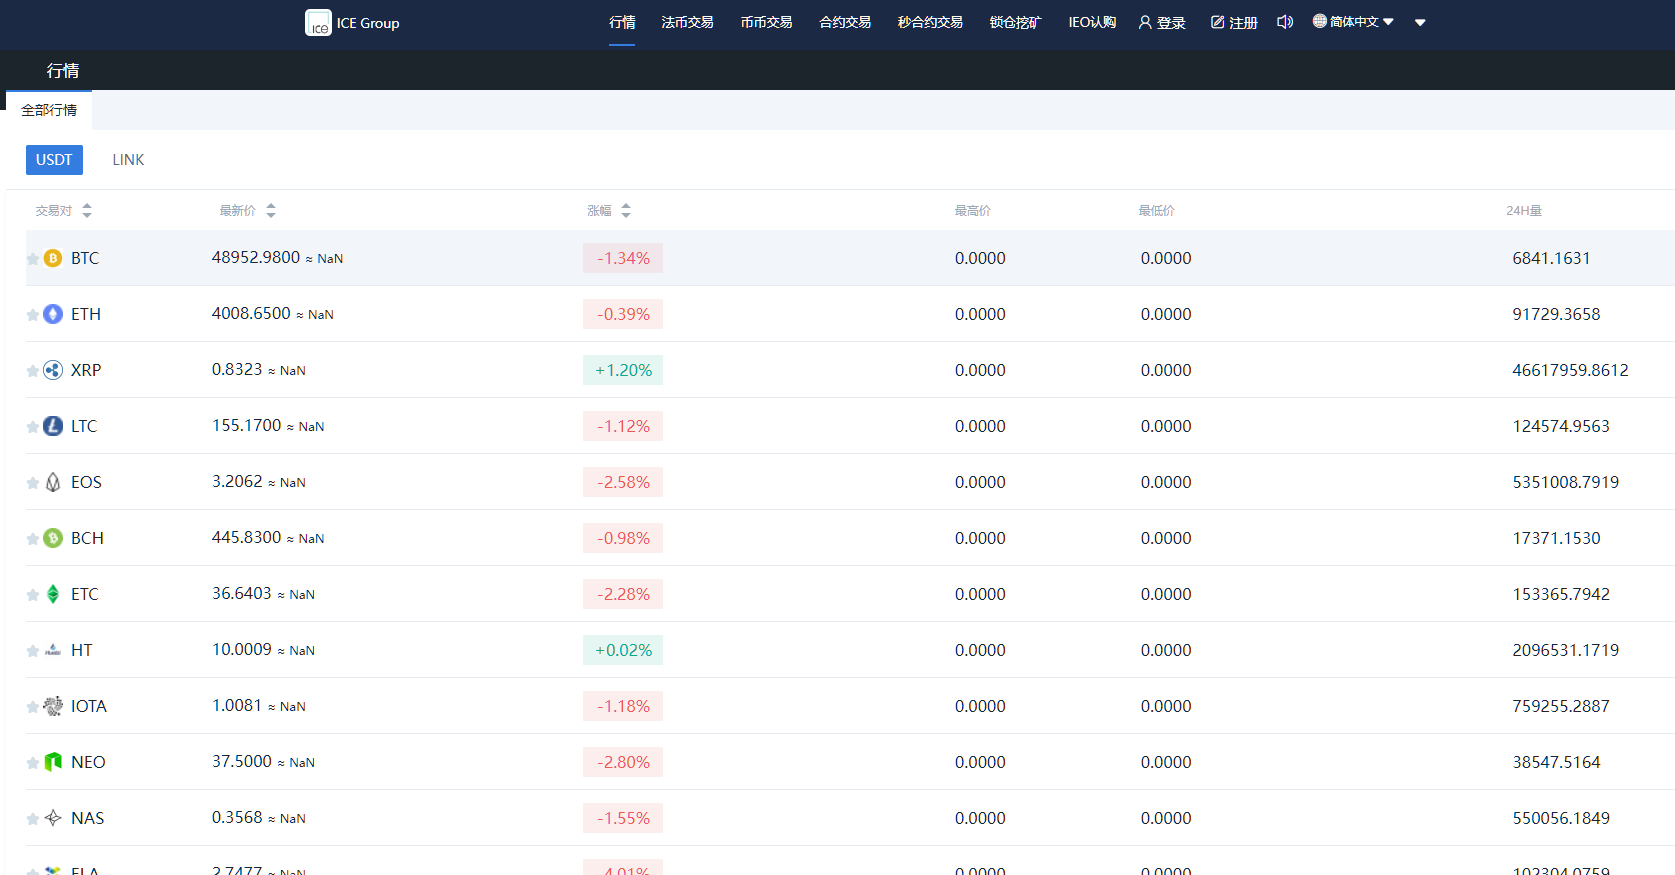Click the user icon beside 登录
This screenshot has width=1675, height=875.
pyautogui.click(x=1145, y=22)
